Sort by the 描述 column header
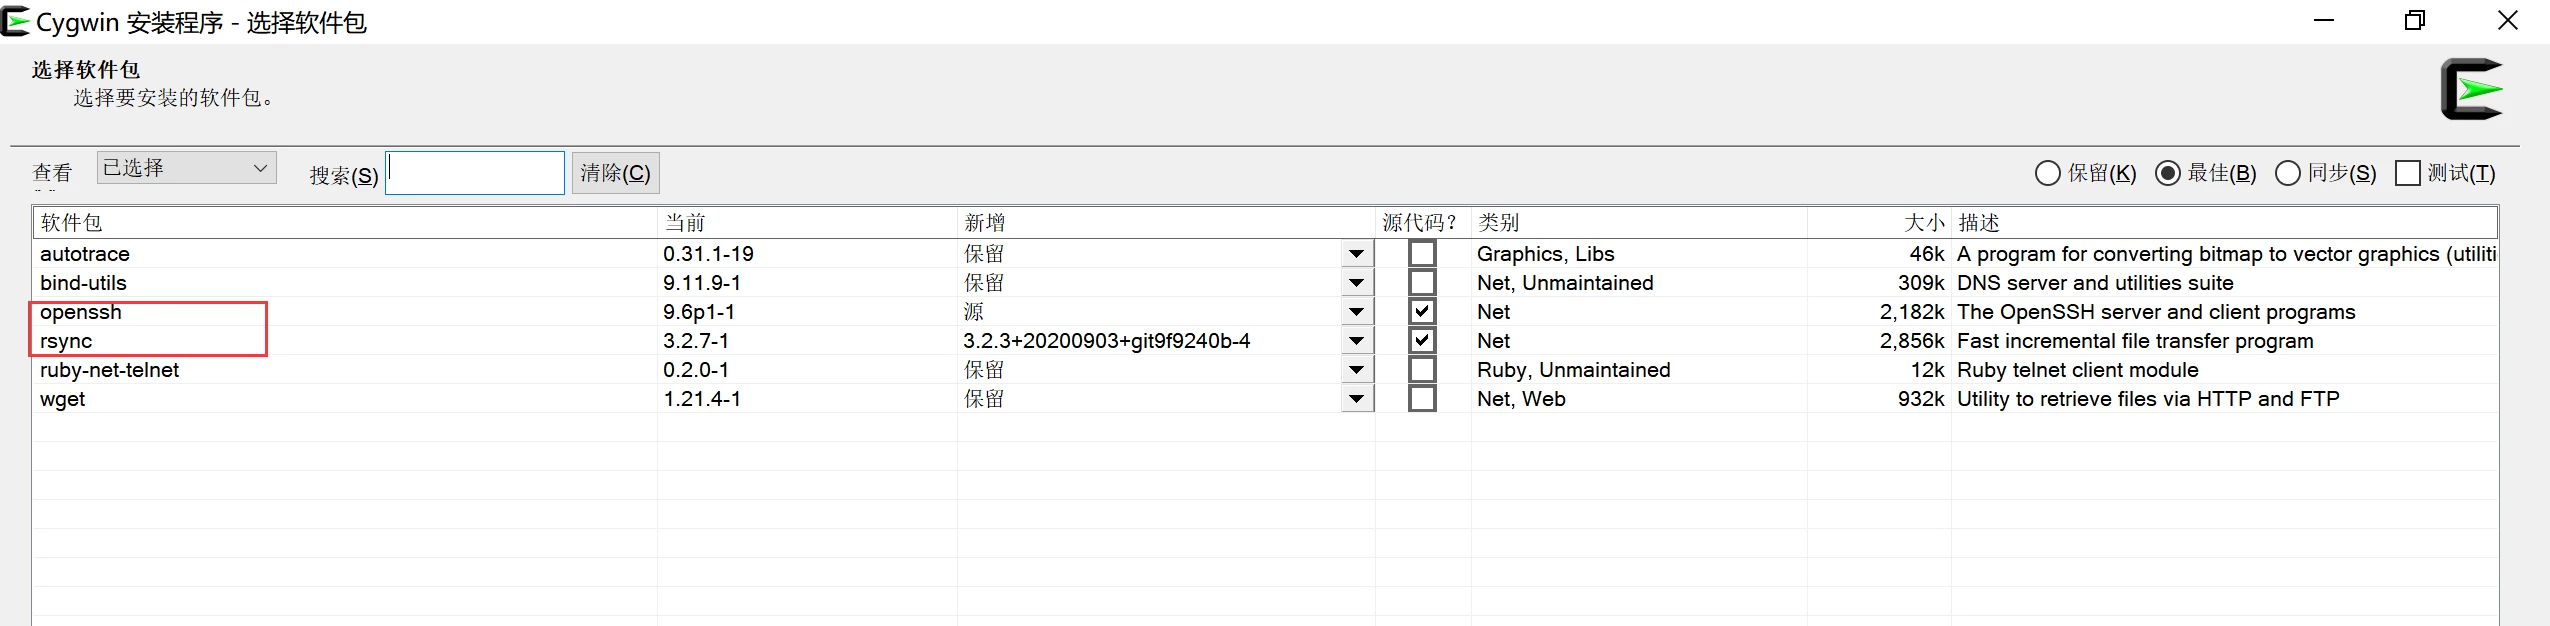The width and height of the screenshot is (2550, 626). (2224, 223)
